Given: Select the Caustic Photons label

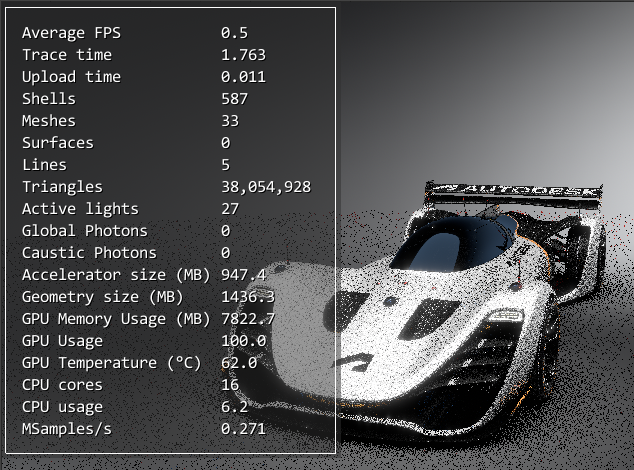Looking at the screenshot, I should click(x=89, y=253).
